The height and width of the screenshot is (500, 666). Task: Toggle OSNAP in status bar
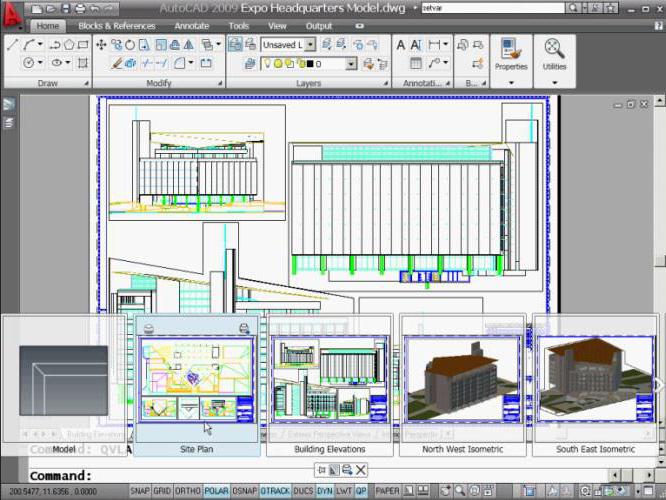tap(245, 491)
